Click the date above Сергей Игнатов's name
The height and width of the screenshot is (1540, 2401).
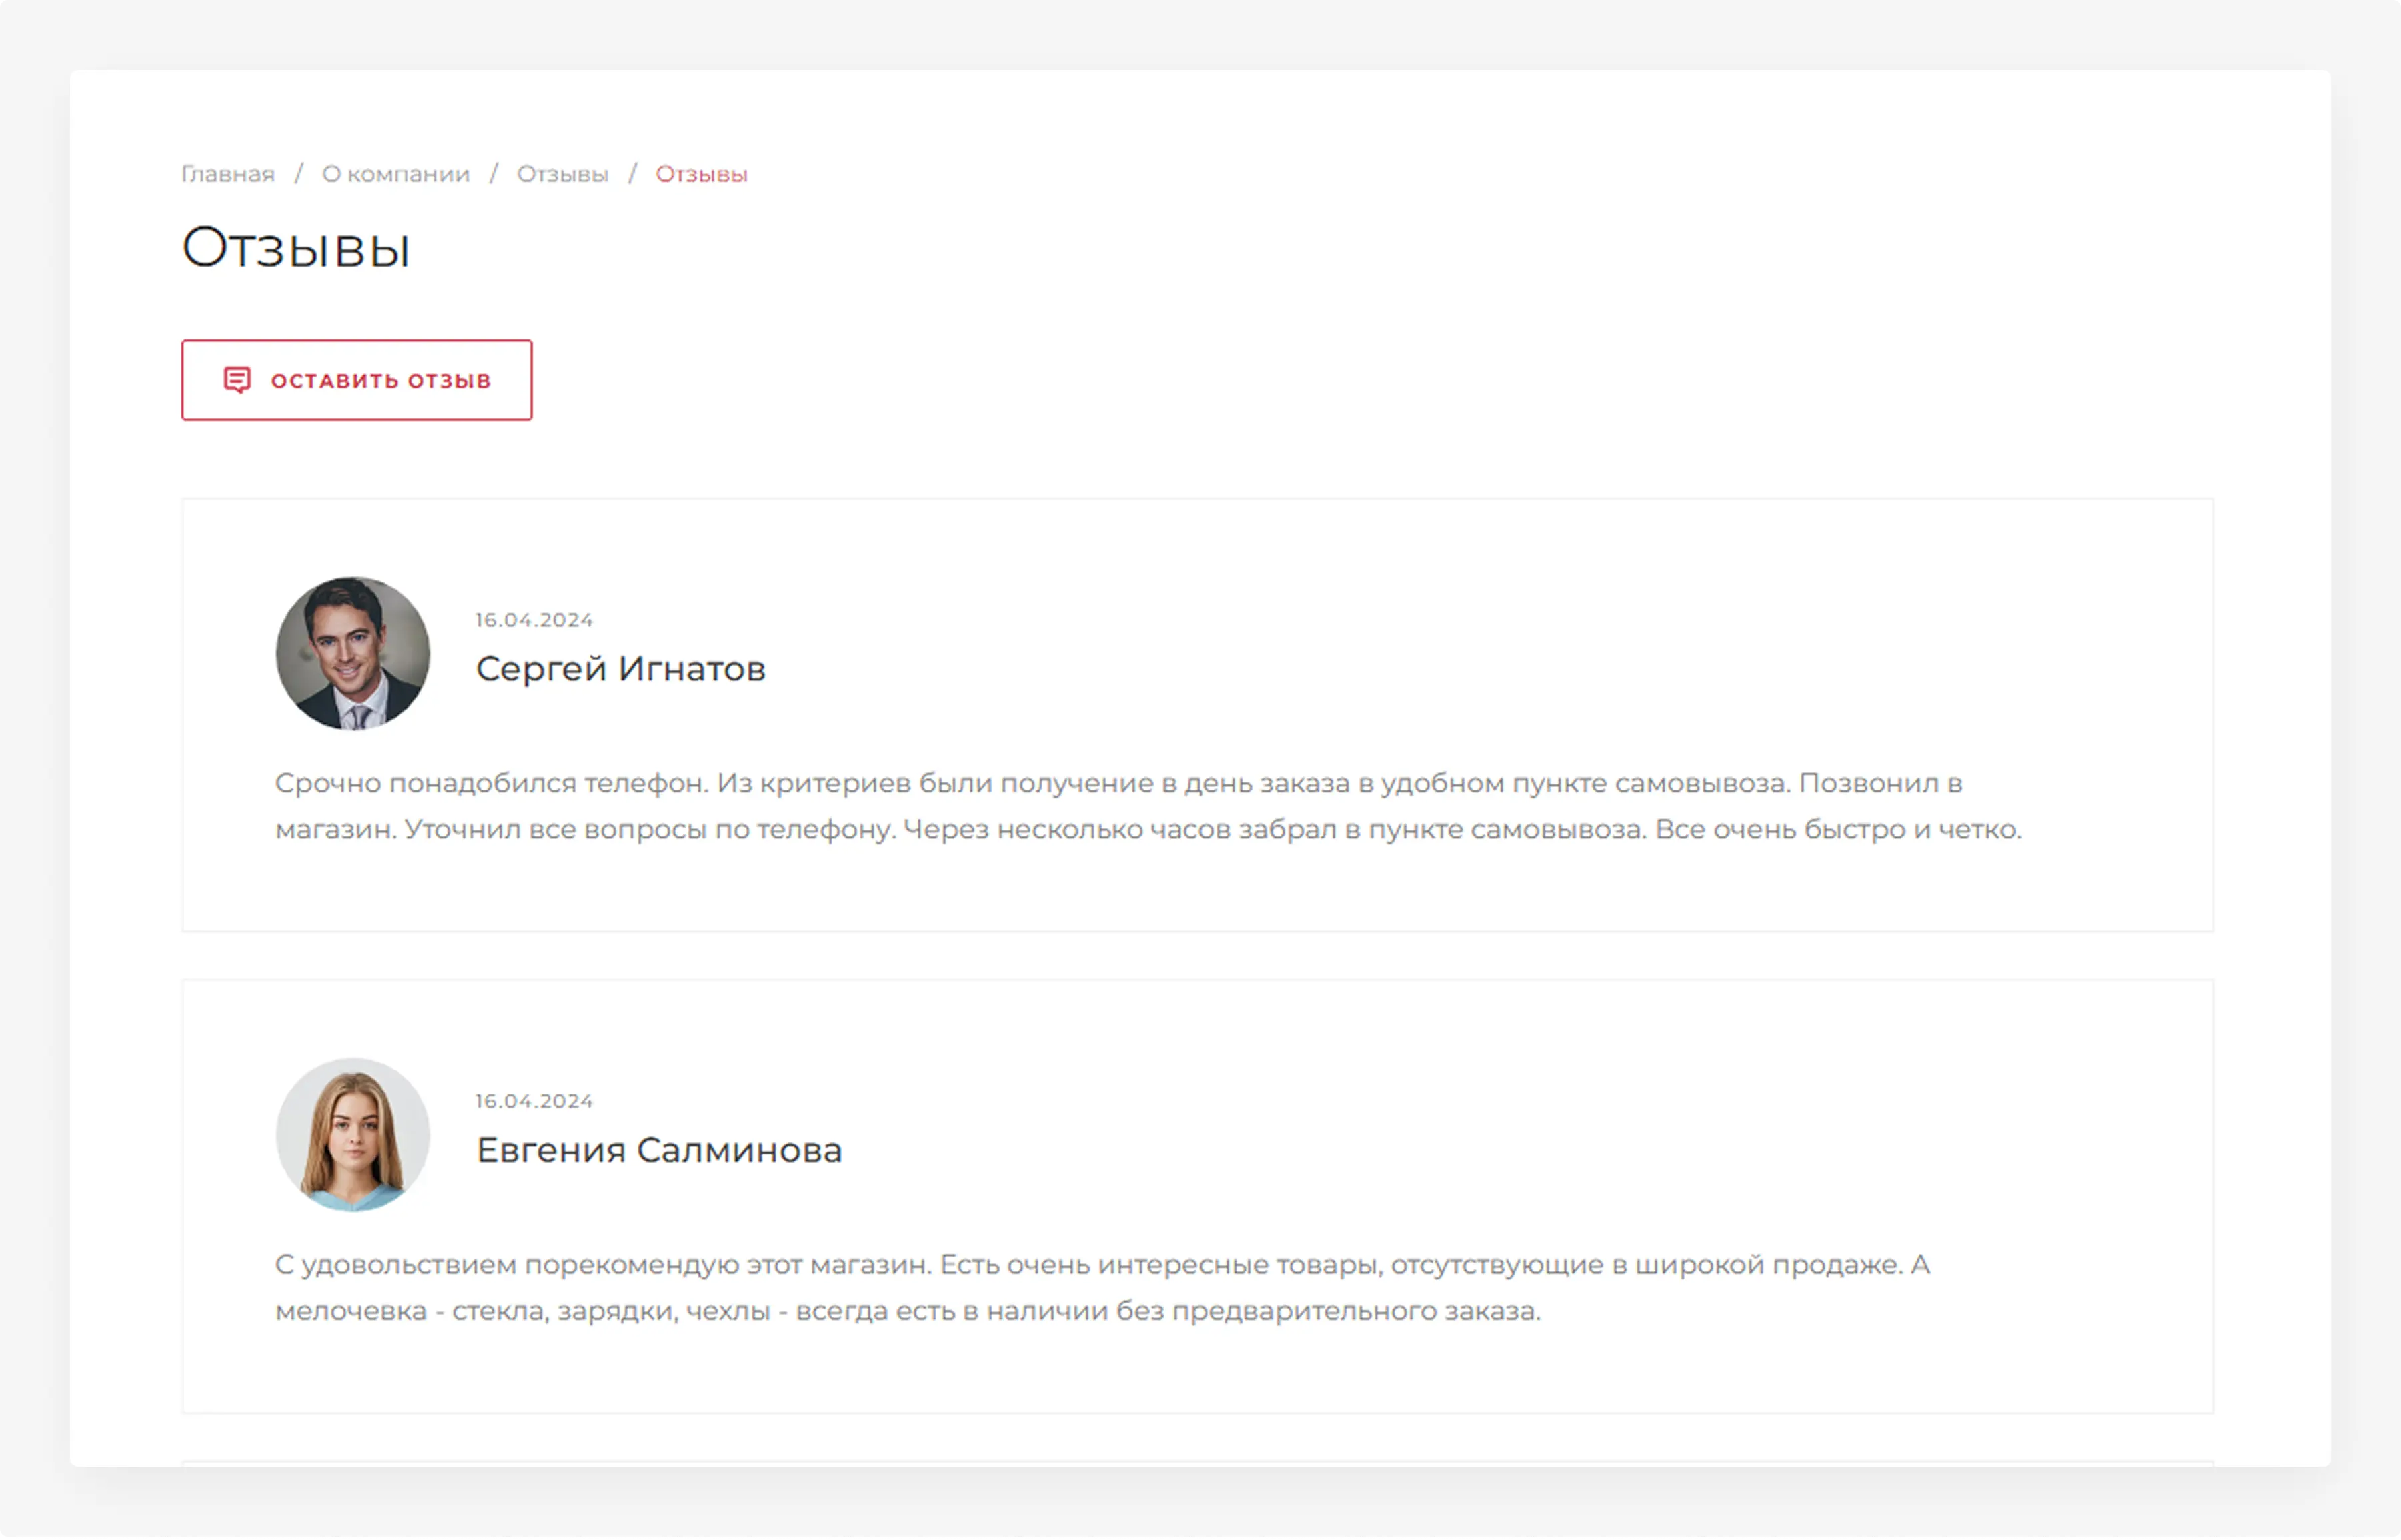pyautogui.click(x=534, y=620)
